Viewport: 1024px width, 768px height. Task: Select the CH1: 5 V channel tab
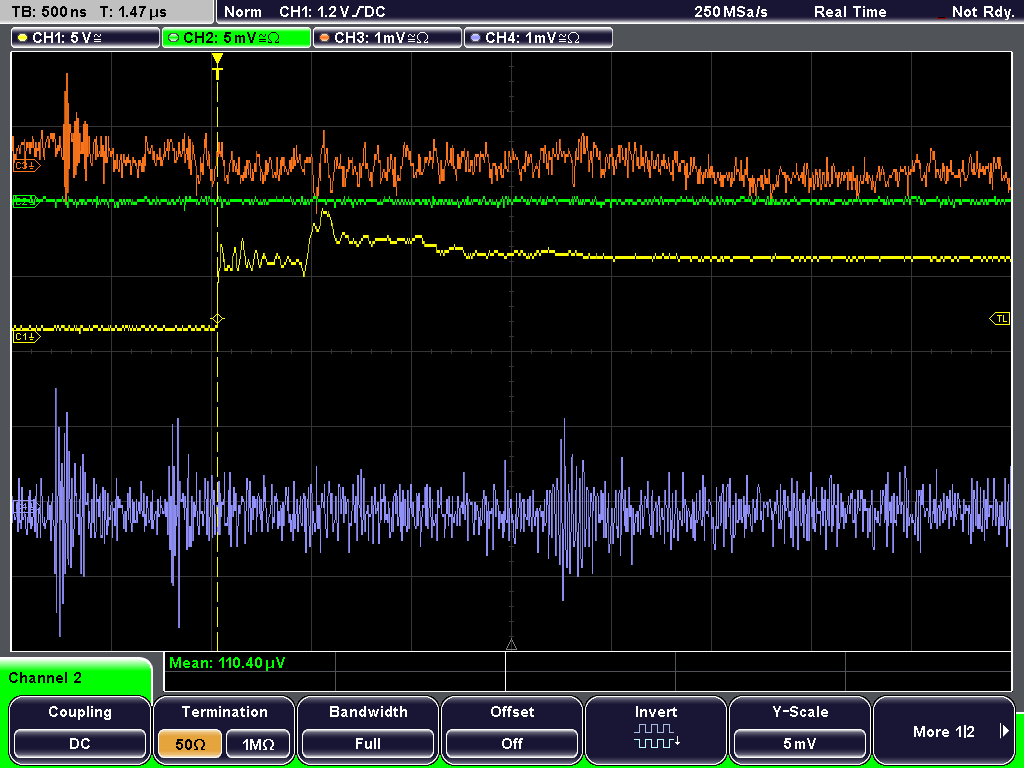pos(86,38)
